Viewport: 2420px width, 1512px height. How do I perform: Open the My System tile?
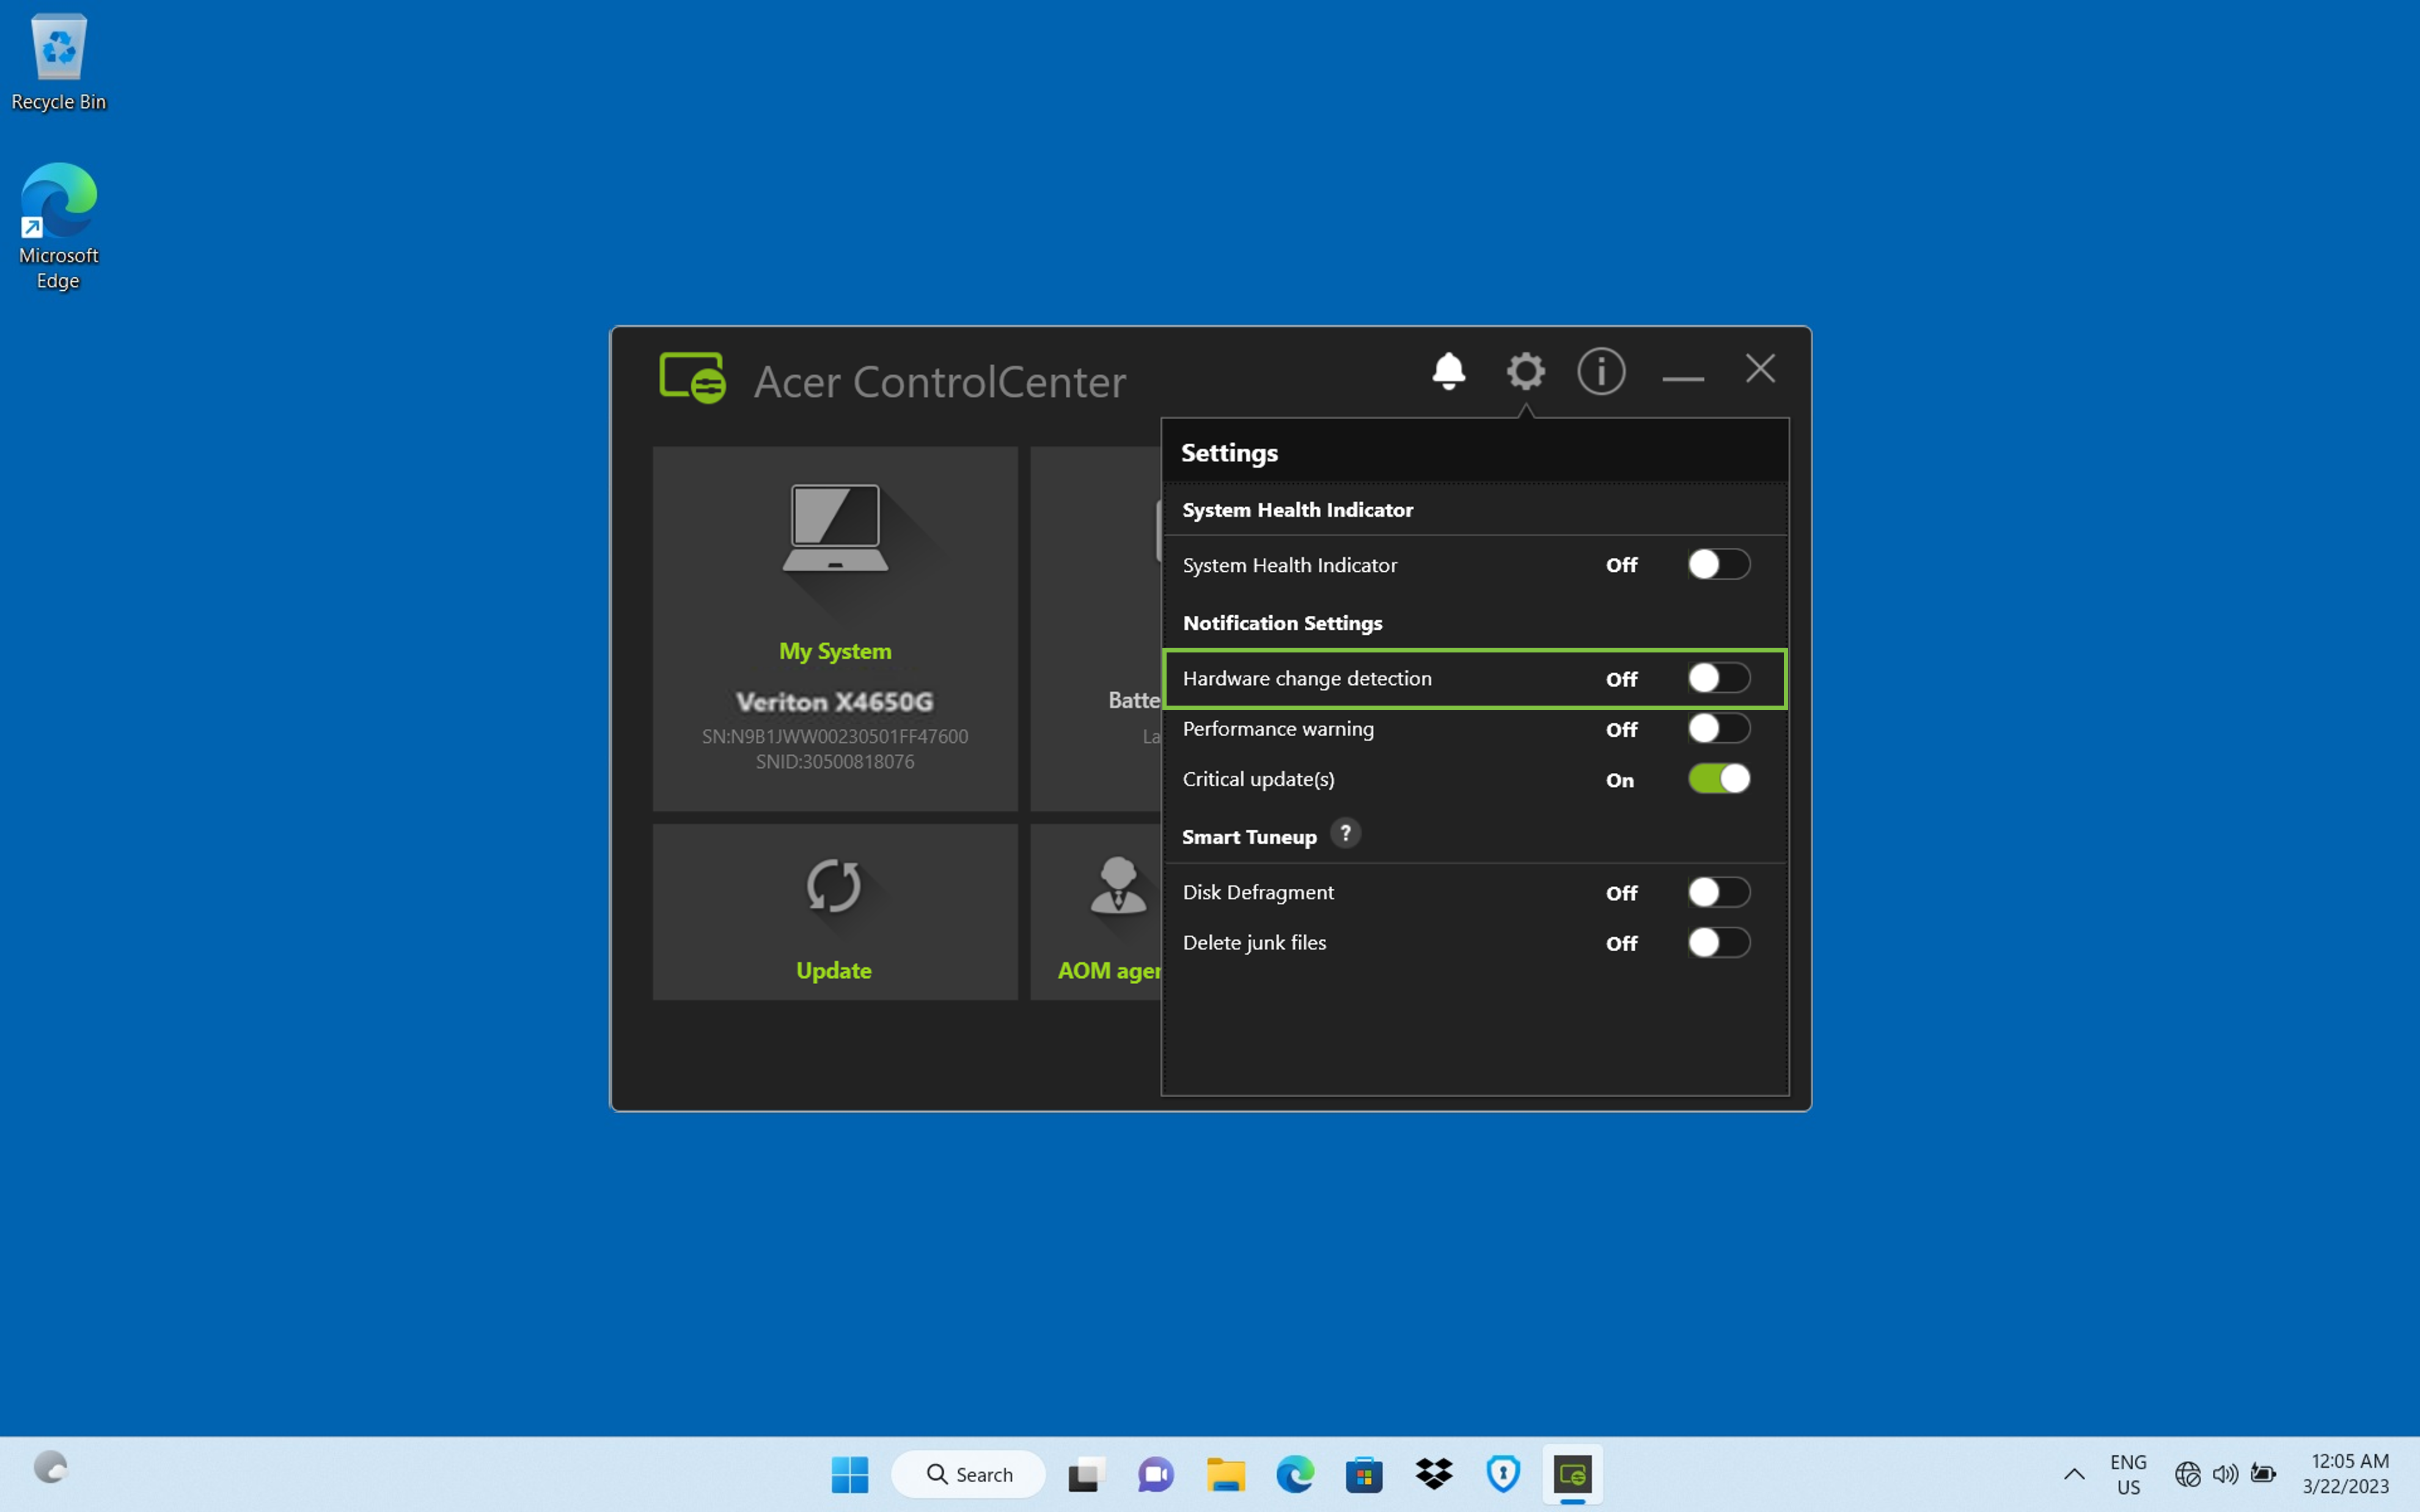pyautogui.click(x=835, y=628)
